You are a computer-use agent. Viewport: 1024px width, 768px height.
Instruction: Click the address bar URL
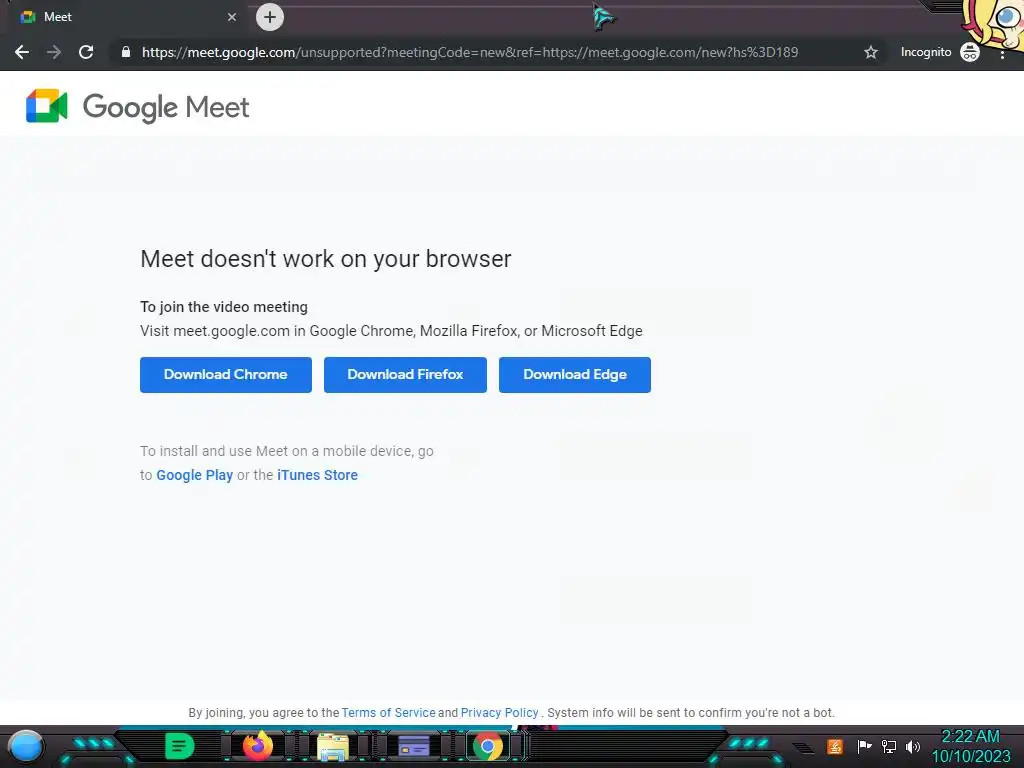(x=470, y=52)
